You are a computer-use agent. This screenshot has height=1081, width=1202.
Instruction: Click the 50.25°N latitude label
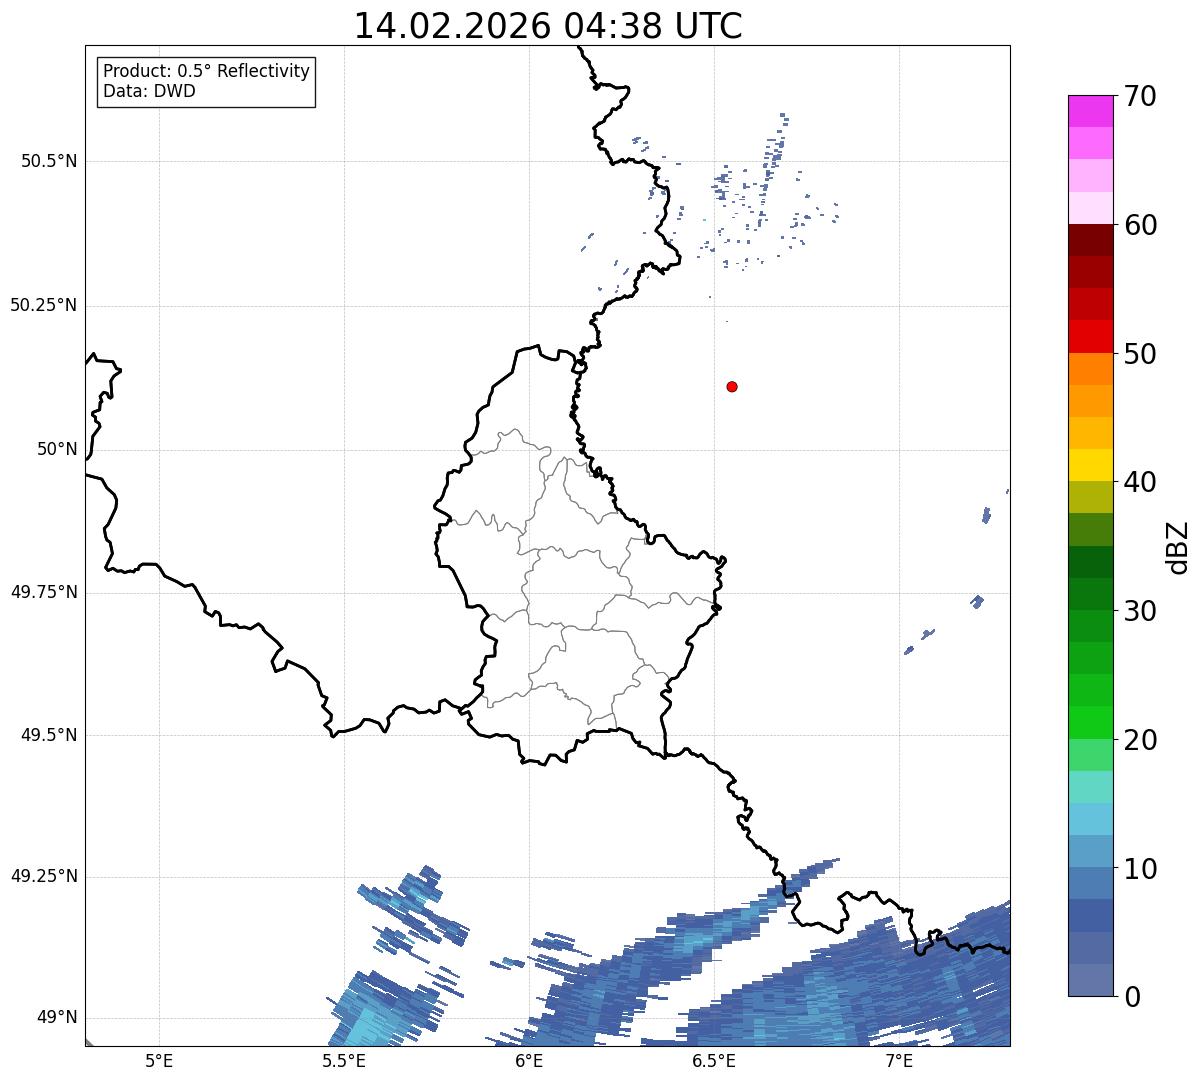click(x=44, y=305)
